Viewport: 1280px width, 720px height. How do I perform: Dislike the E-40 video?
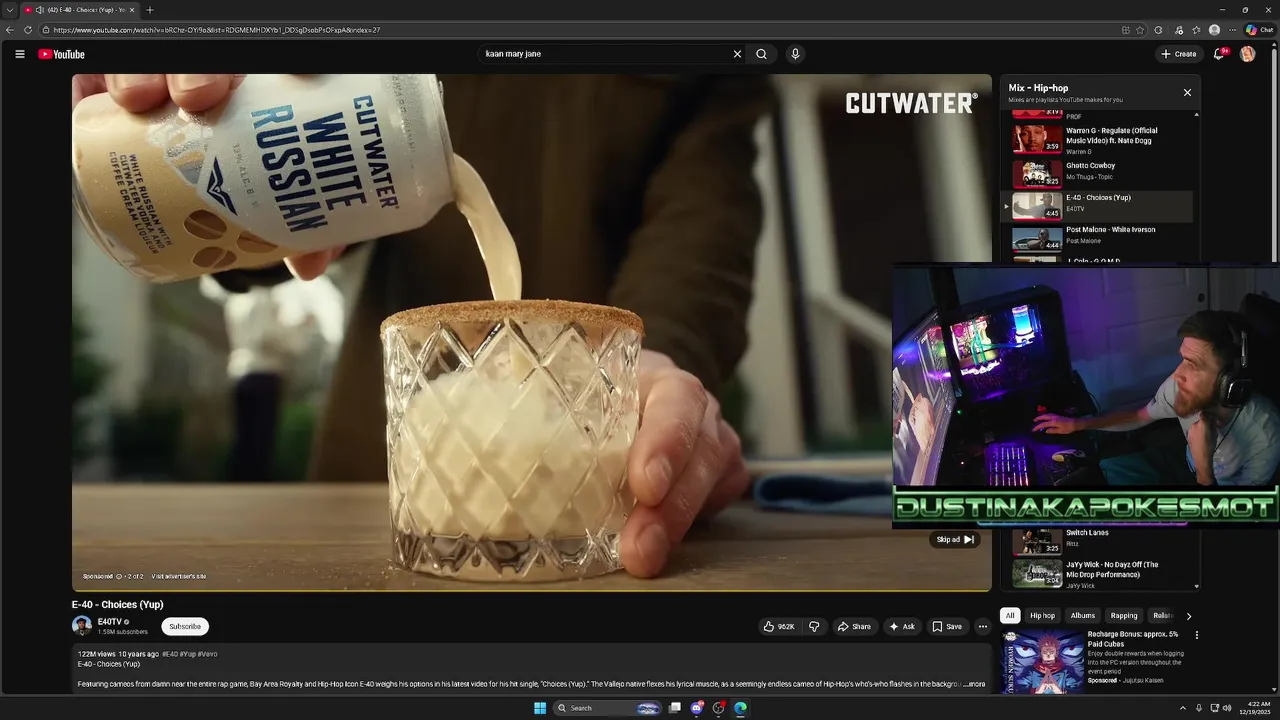814,627
